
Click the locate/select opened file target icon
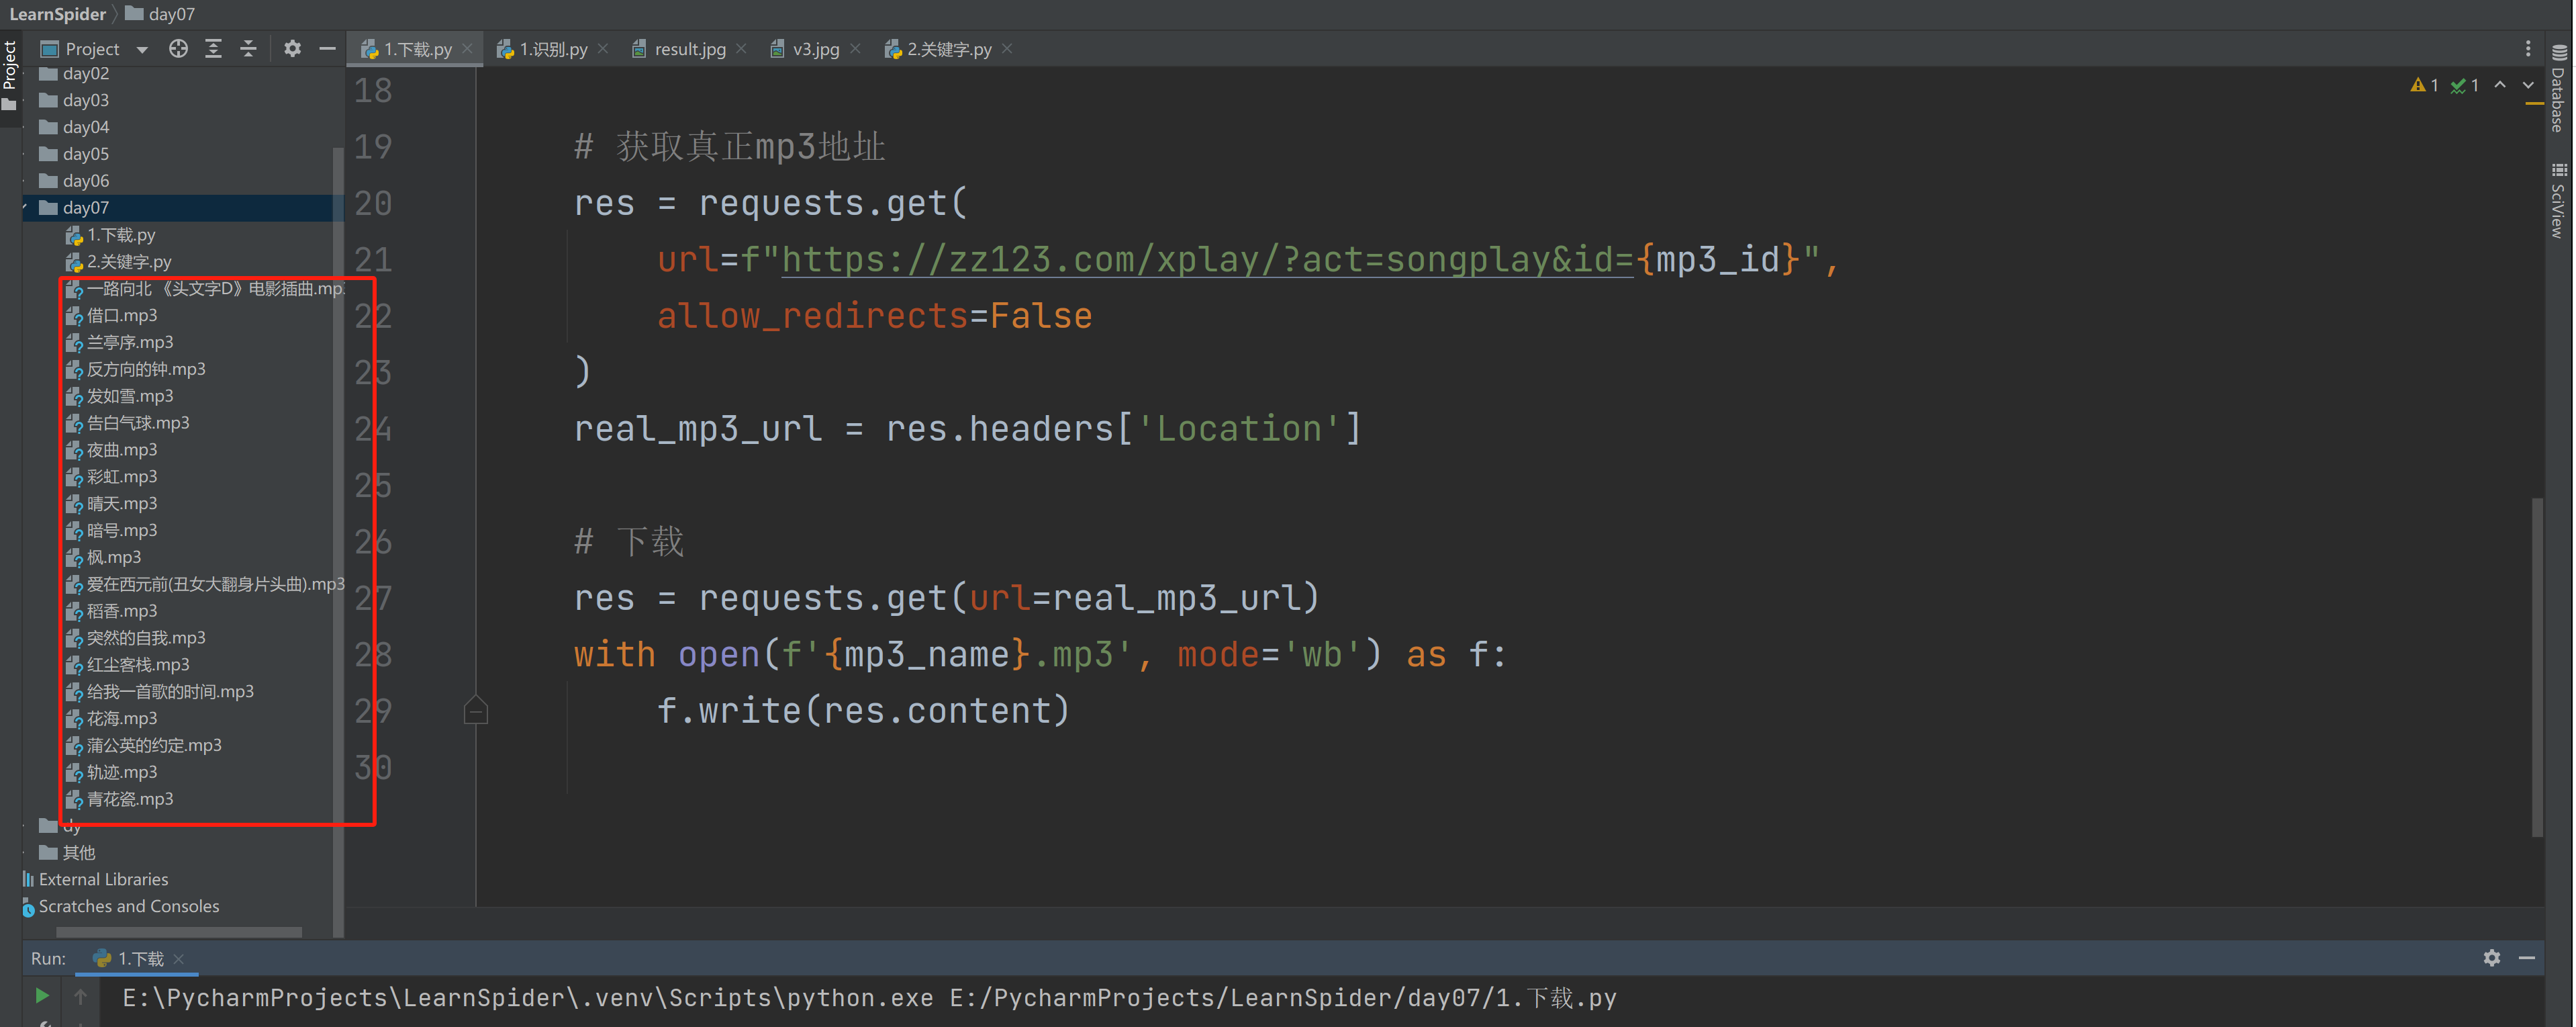(x=178, y=48)
